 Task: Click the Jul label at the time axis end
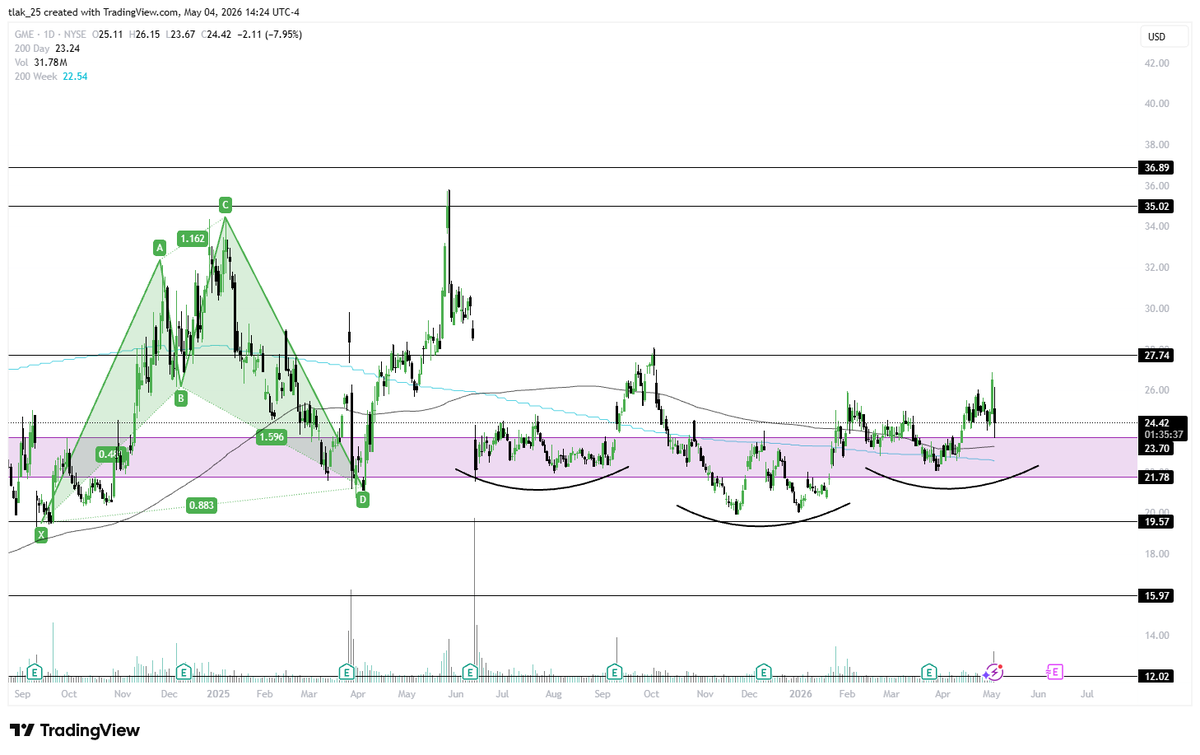[x=1087, y=692]
